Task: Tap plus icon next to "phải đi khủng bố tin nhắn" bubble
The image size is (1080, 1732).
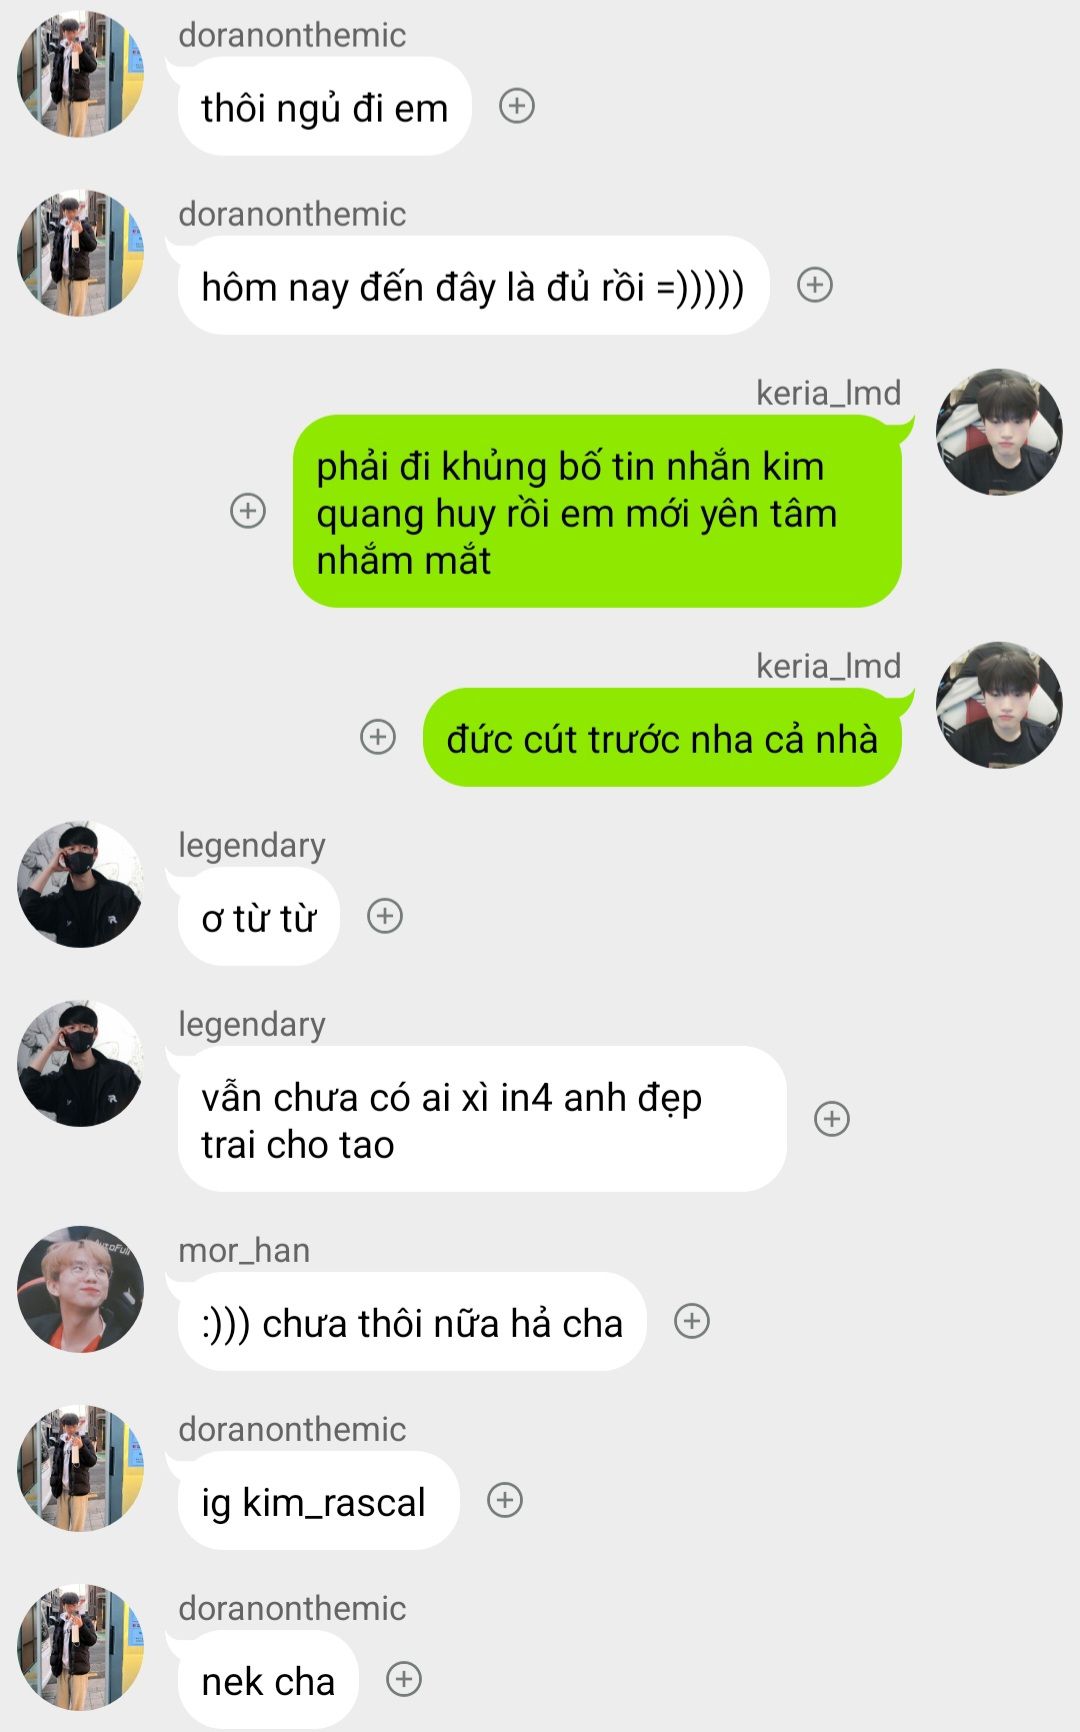Action: pyautogui.click(x=248, y=511)
